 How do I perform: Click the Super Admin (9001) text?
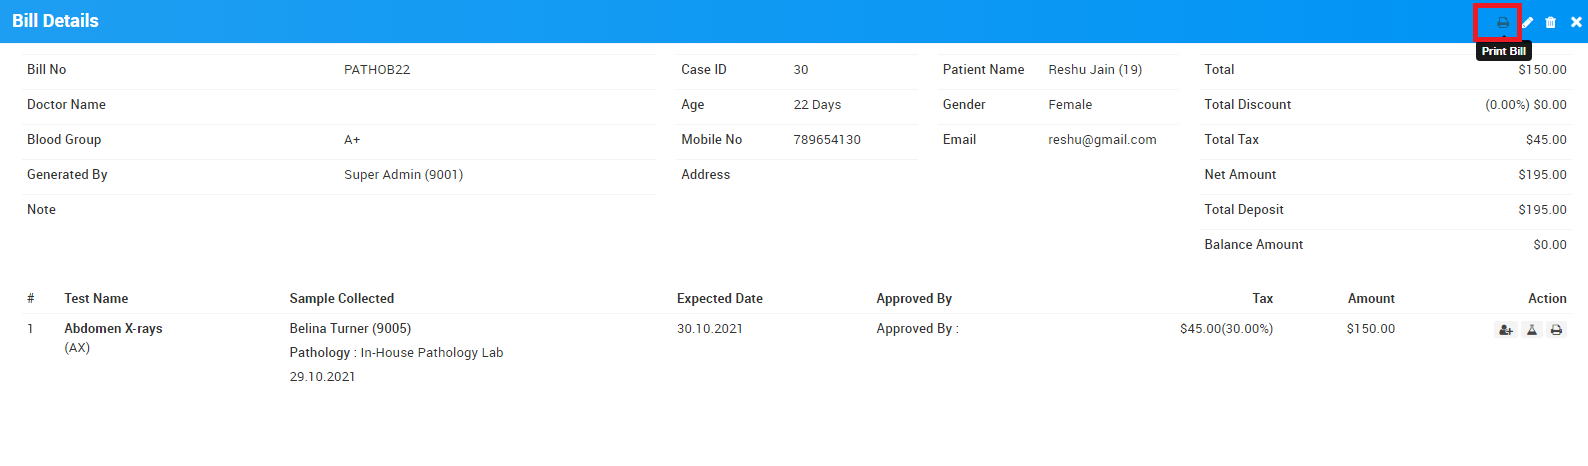coord(403,174)
